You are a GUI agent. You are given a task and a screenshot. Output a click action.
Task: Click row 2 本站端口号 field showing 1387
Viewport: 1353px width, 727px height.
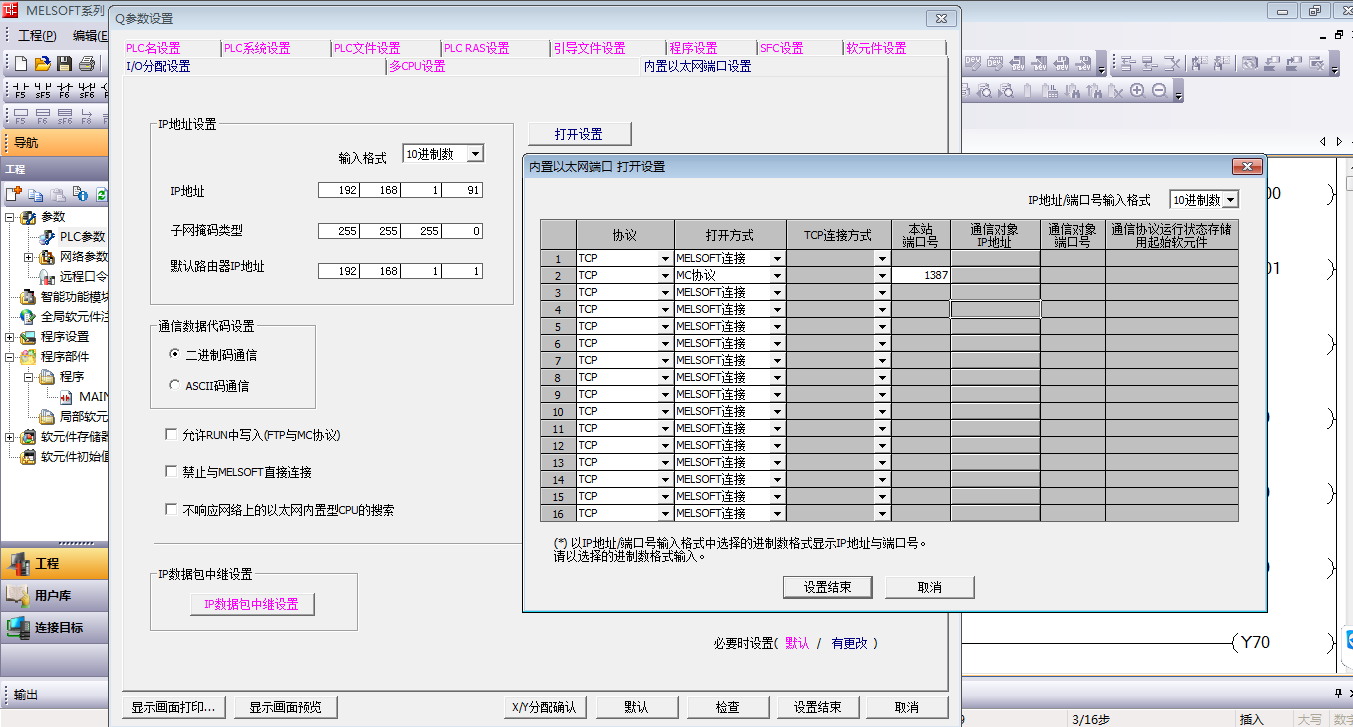(x=920, y=275)
